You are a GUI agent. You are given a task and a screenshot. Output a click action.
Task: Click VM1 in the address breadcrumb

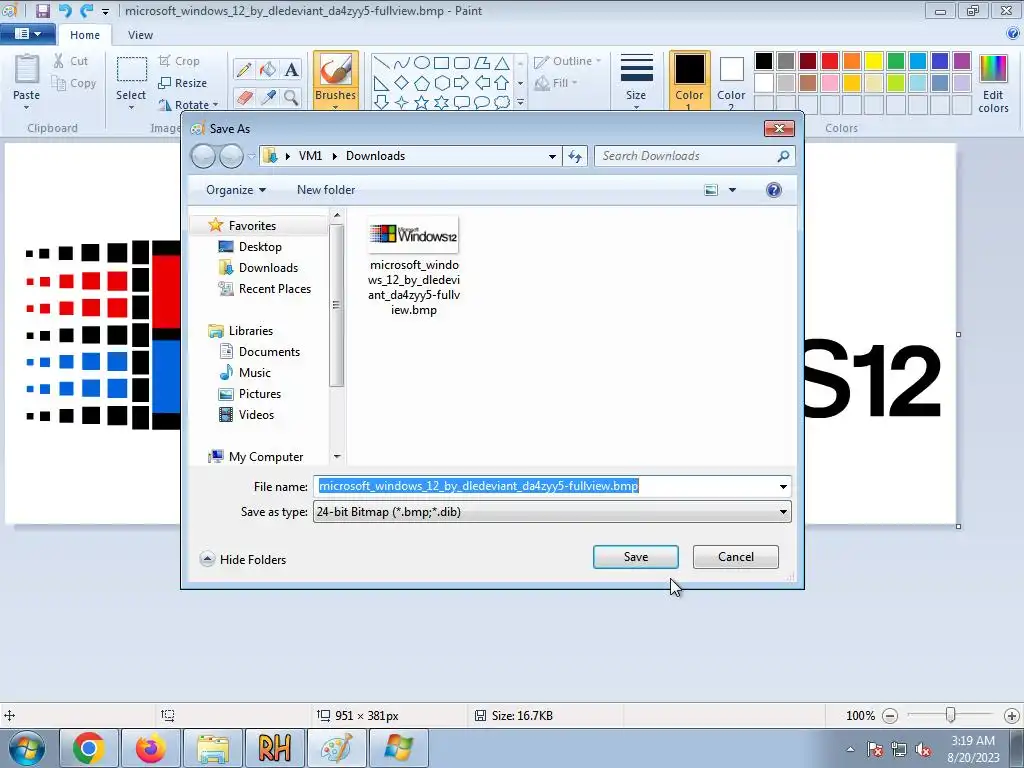click(310, 156)
